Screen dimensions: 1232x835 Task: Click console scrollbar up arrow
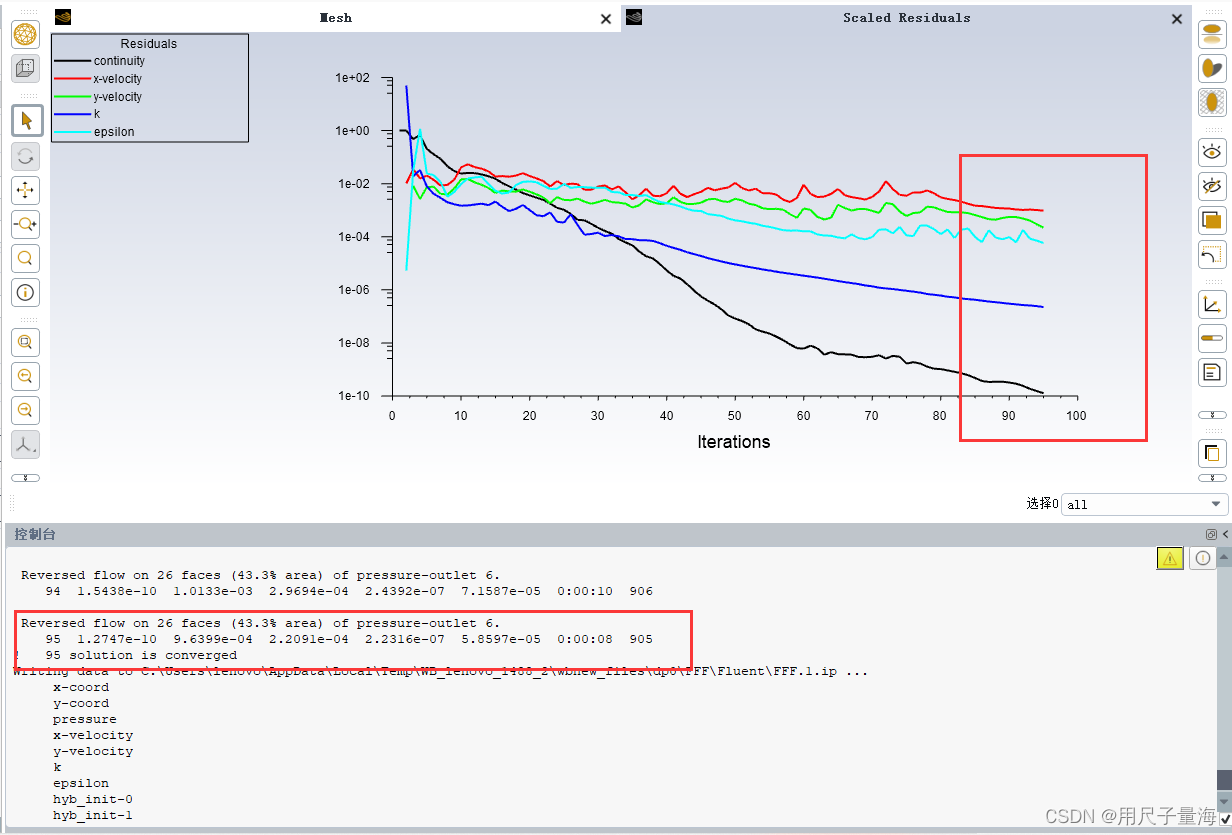[1224, 557]
